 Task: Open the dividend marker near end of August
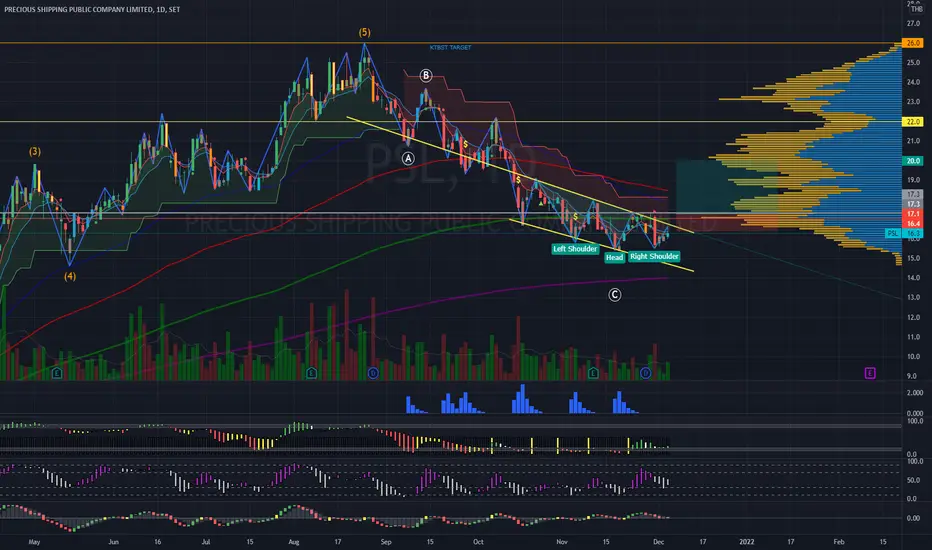coord(373,373)
